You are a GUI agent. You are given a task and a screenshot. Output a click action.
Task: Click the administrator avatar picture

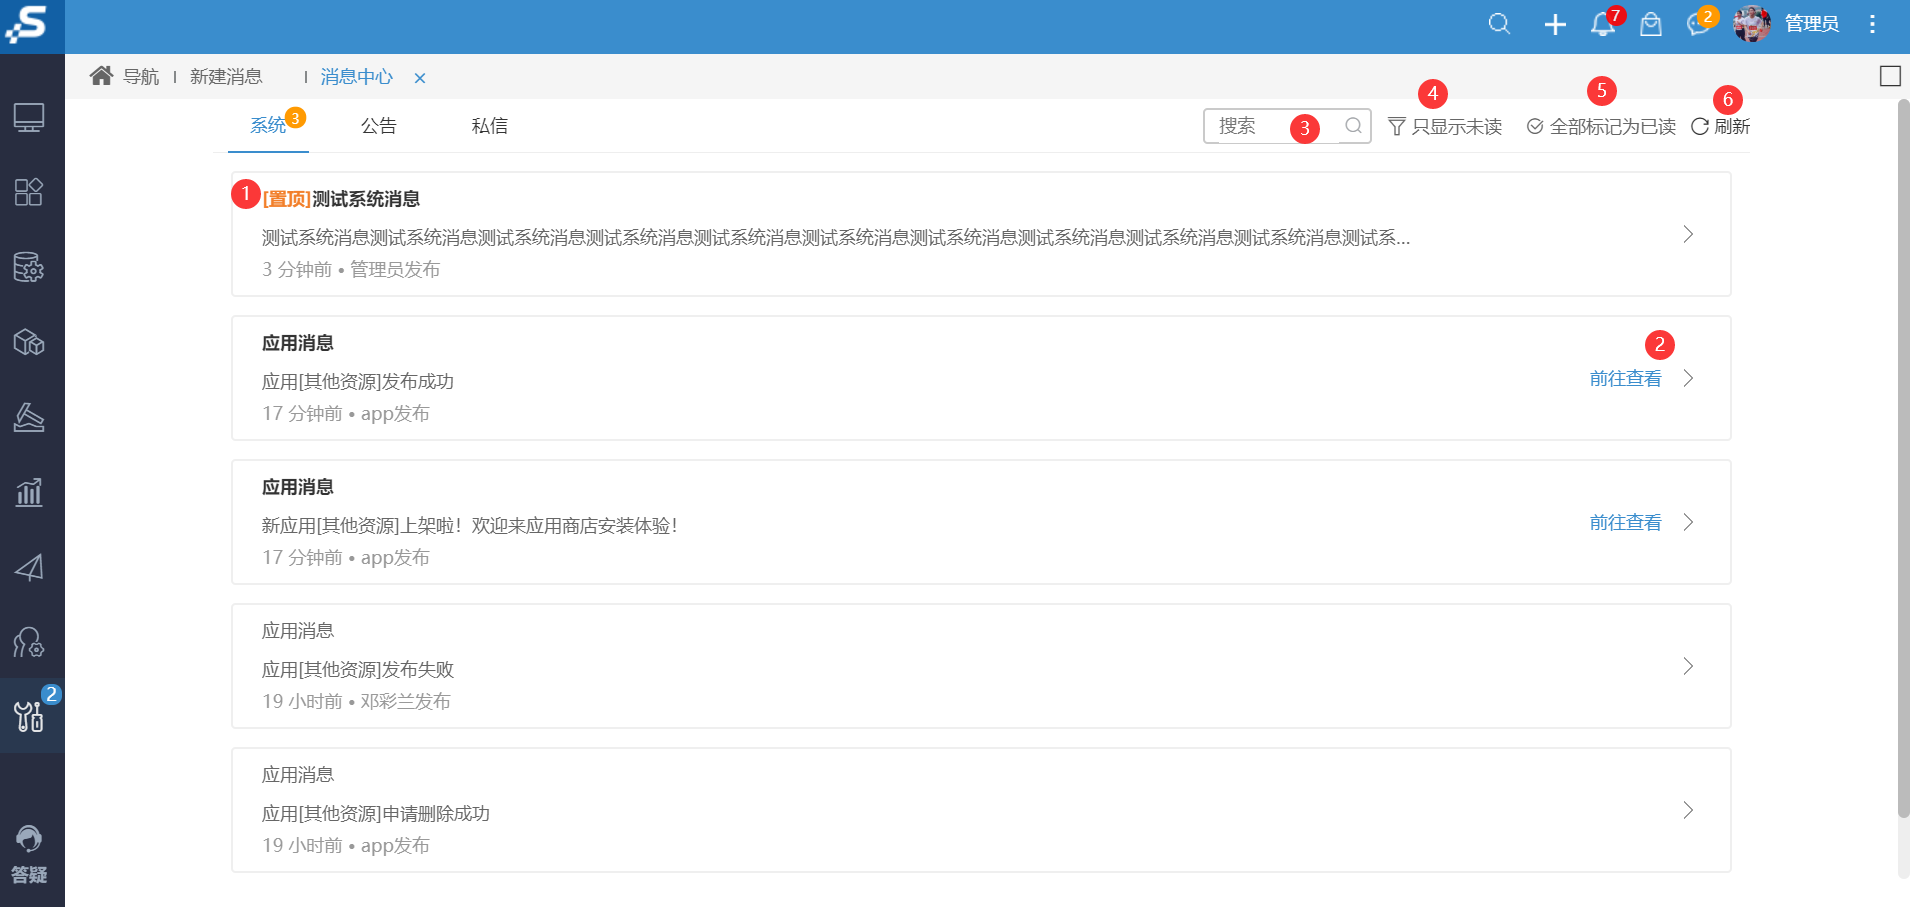(x=1752, y=24)
